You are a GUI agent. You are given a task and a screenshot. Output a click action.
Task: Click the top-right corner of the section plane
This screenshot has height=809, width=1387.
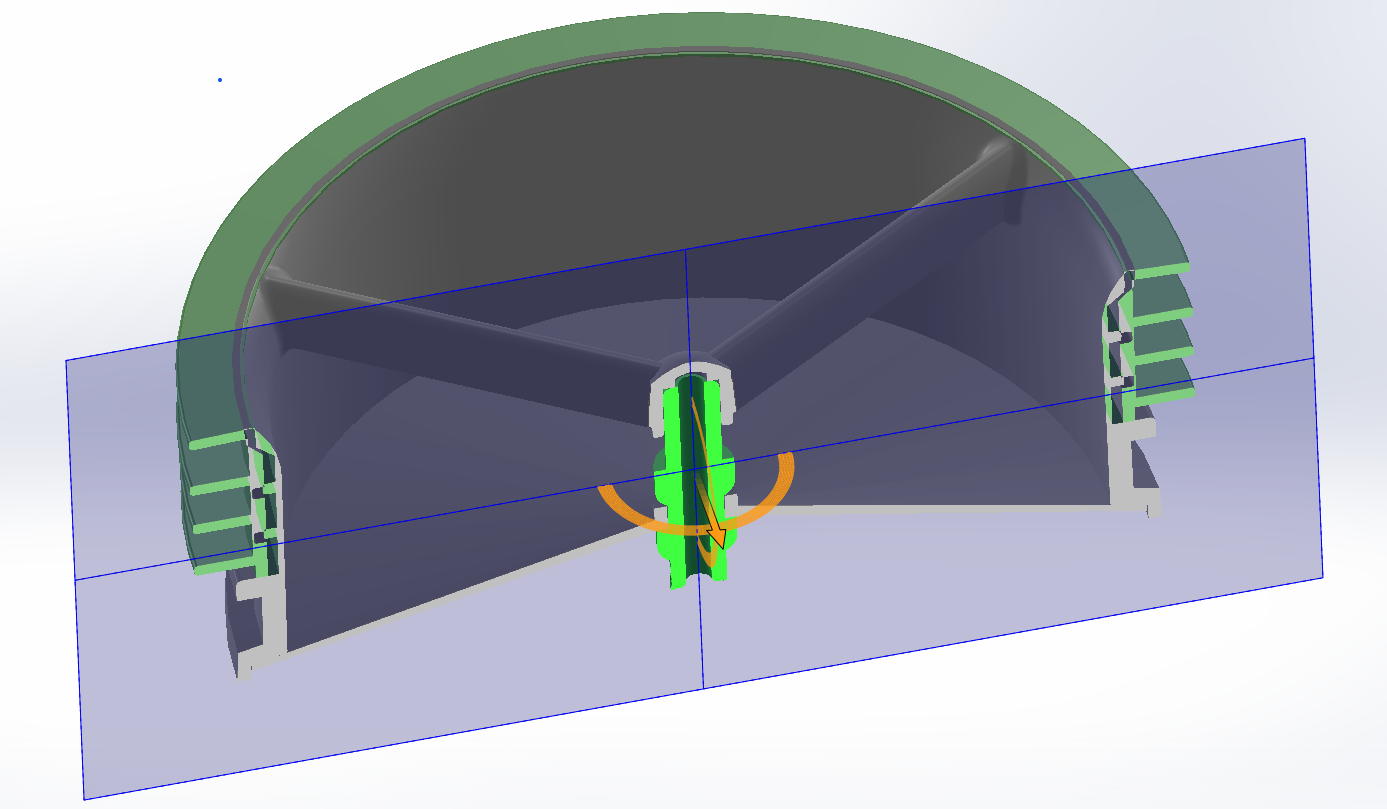(1304, 139)
